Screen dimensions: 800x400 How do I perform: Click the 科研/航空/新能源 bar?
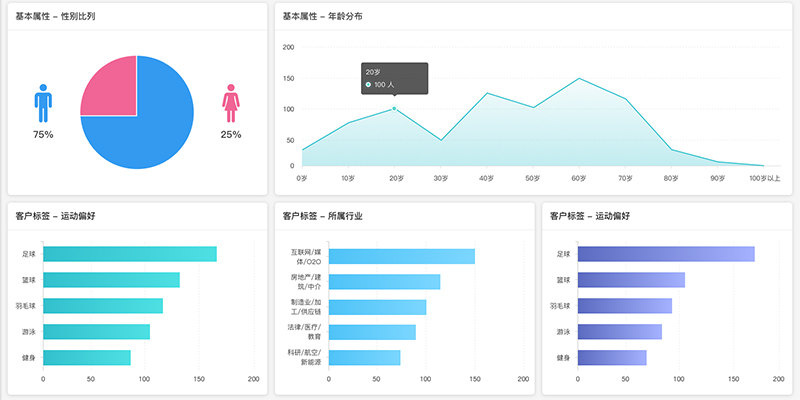(364, 357)
